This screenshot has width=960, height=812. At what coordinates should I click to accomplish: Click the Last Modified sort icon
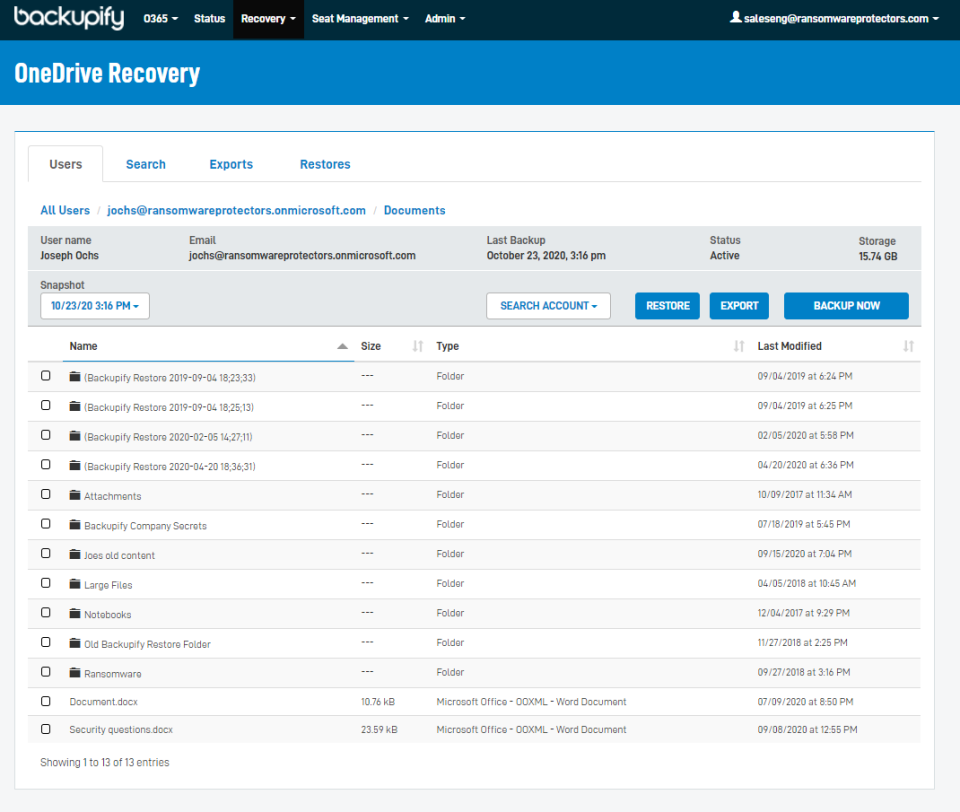point(908,346)
